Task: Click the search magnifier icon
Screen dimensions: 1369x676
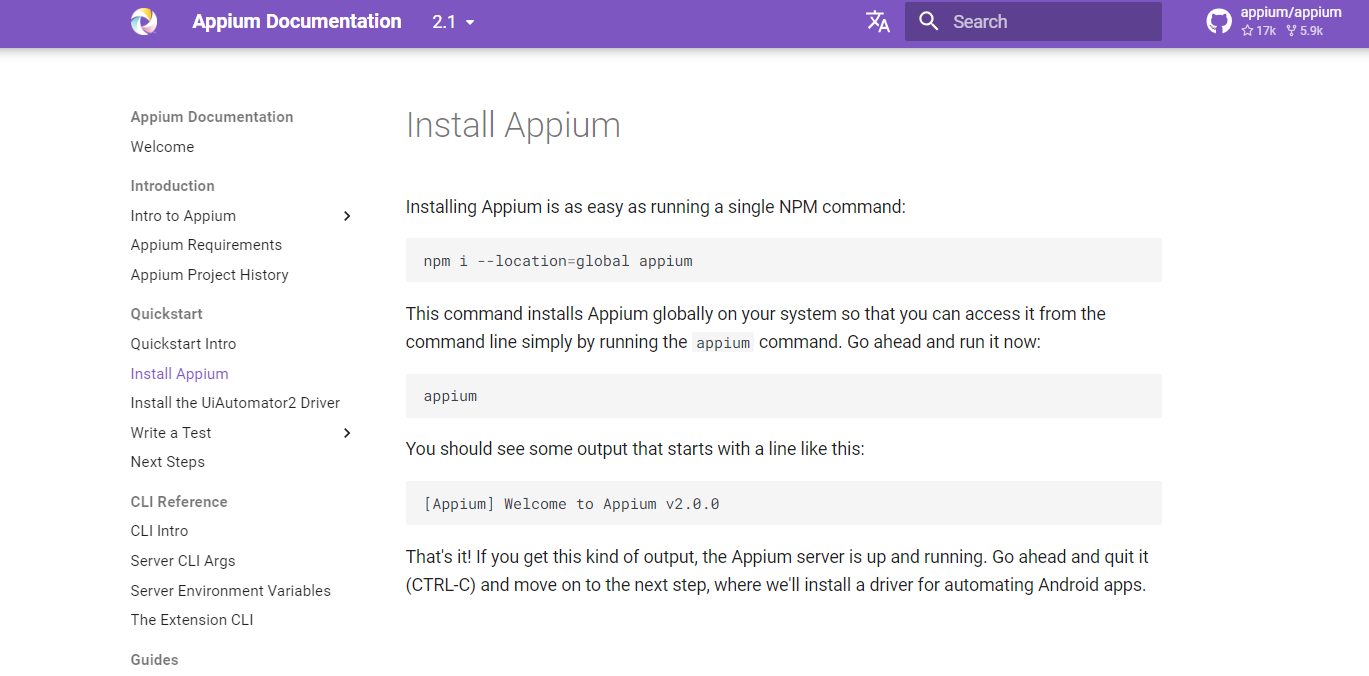Action: point(928,22)
